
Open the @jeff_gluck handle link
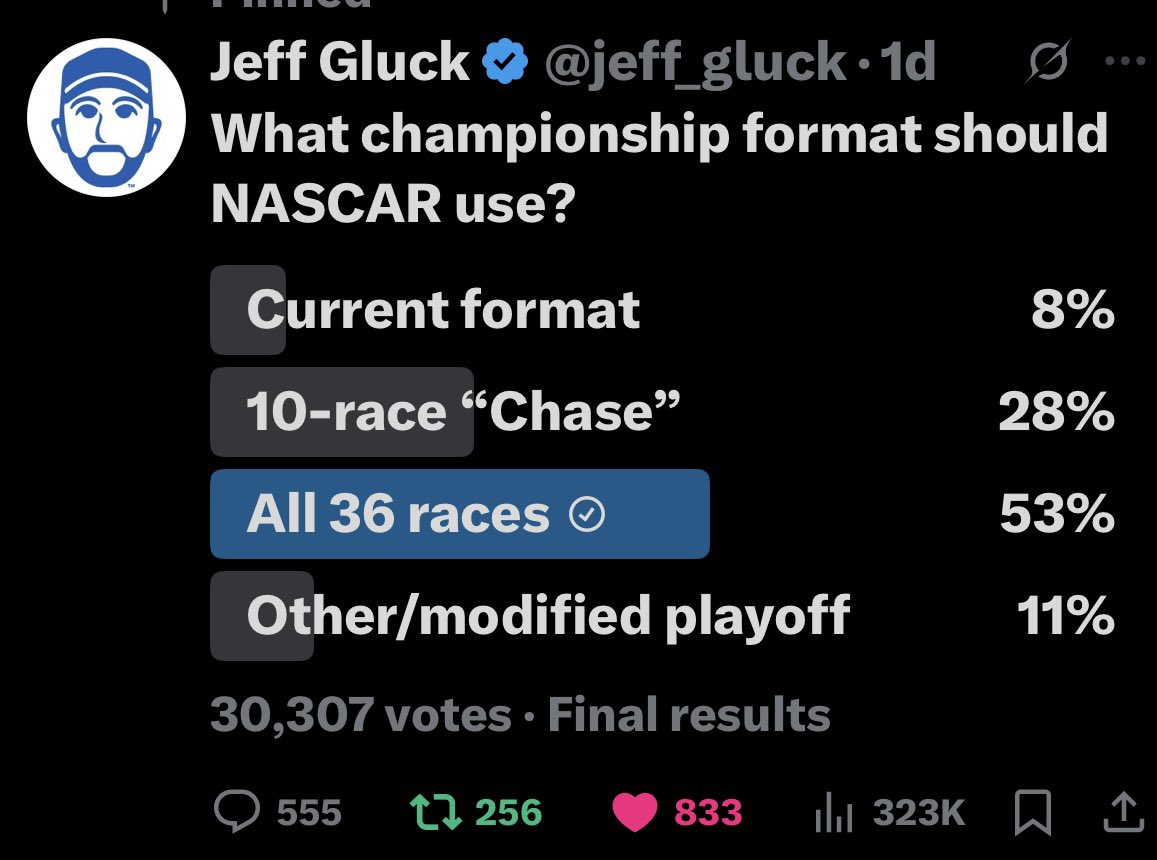point(696,64)
